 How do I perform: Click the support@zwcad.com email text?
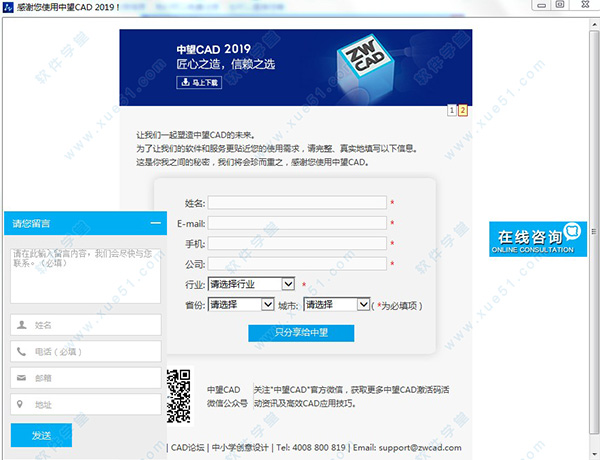(420, 447)
